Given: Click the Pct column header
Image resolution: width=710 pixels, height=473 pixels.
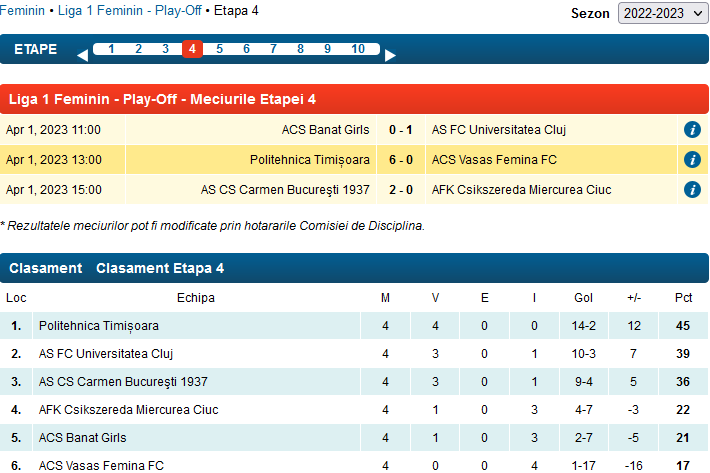Looking at the screenshot, I should 684,298.
